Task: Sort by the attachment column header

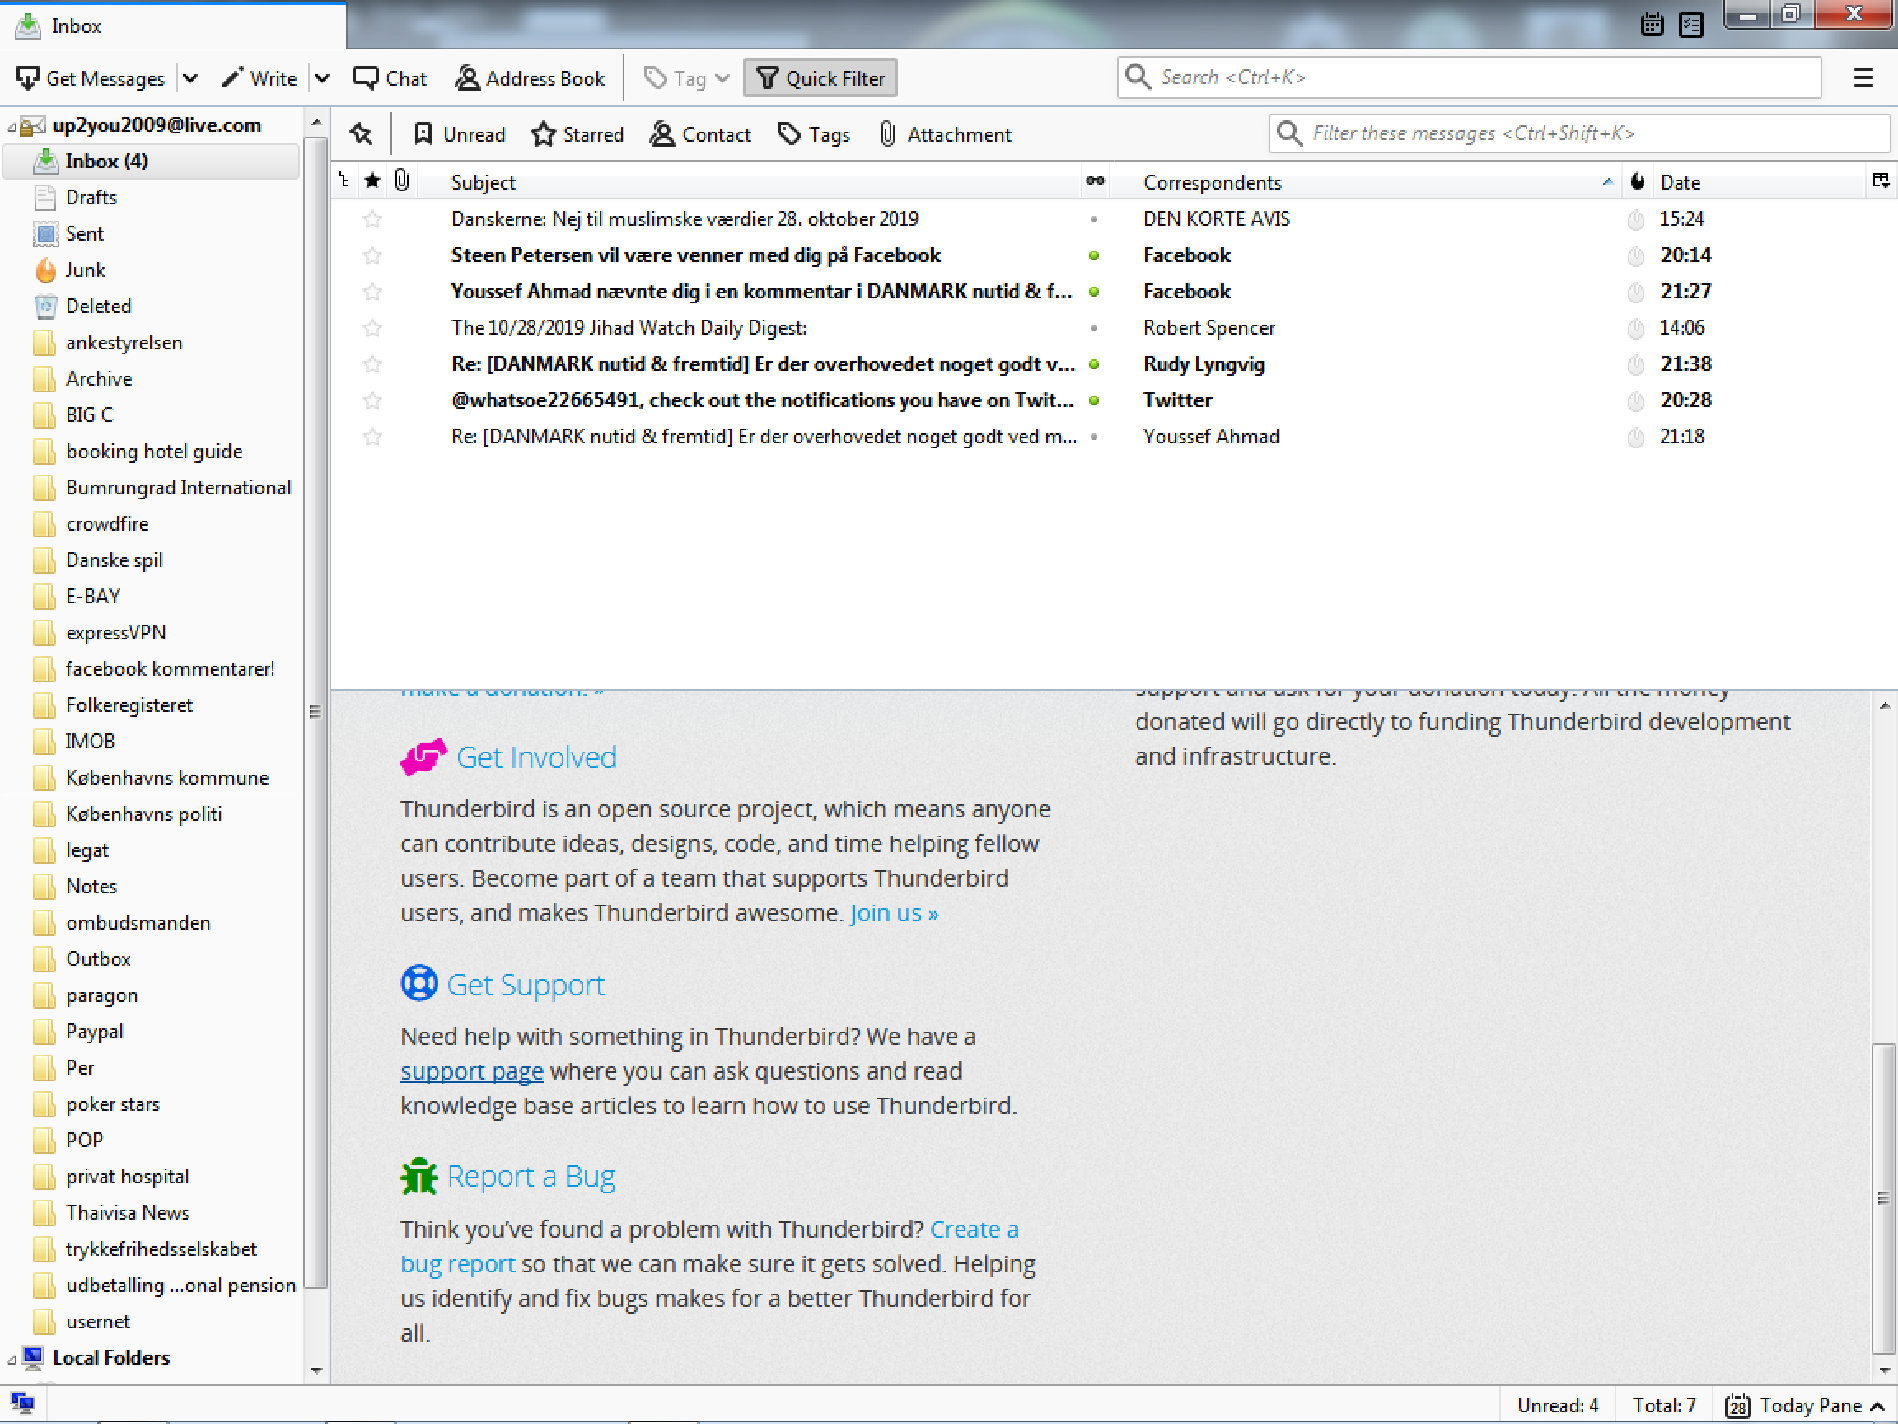Action: click(402, 181)
